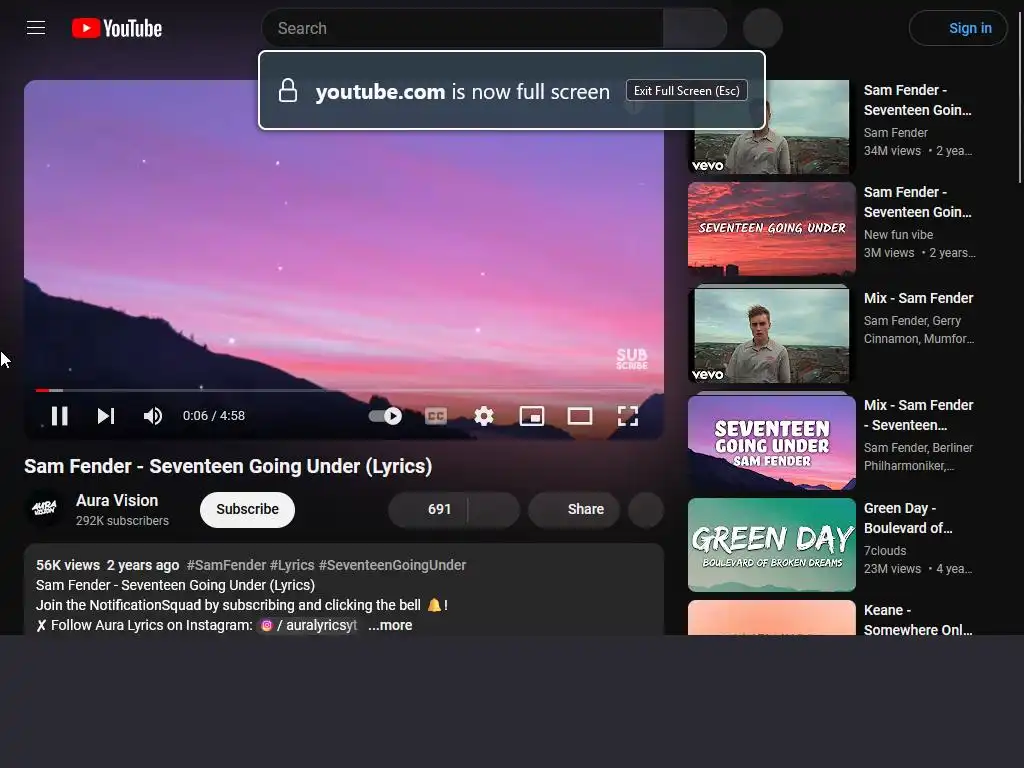The image size is (1024, 768).
Task: Click the video progress bar
Action: [x=344, y=391]
